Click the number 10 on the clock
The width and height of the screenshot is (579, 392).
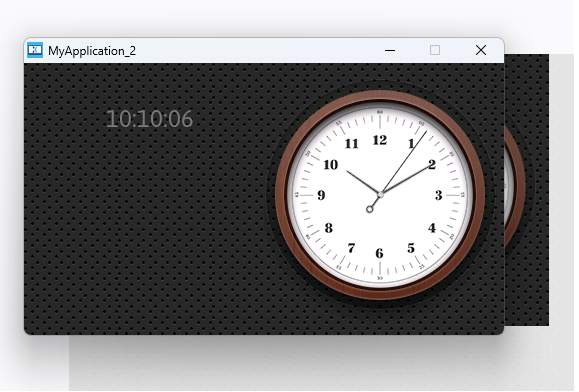coord(330,165)
